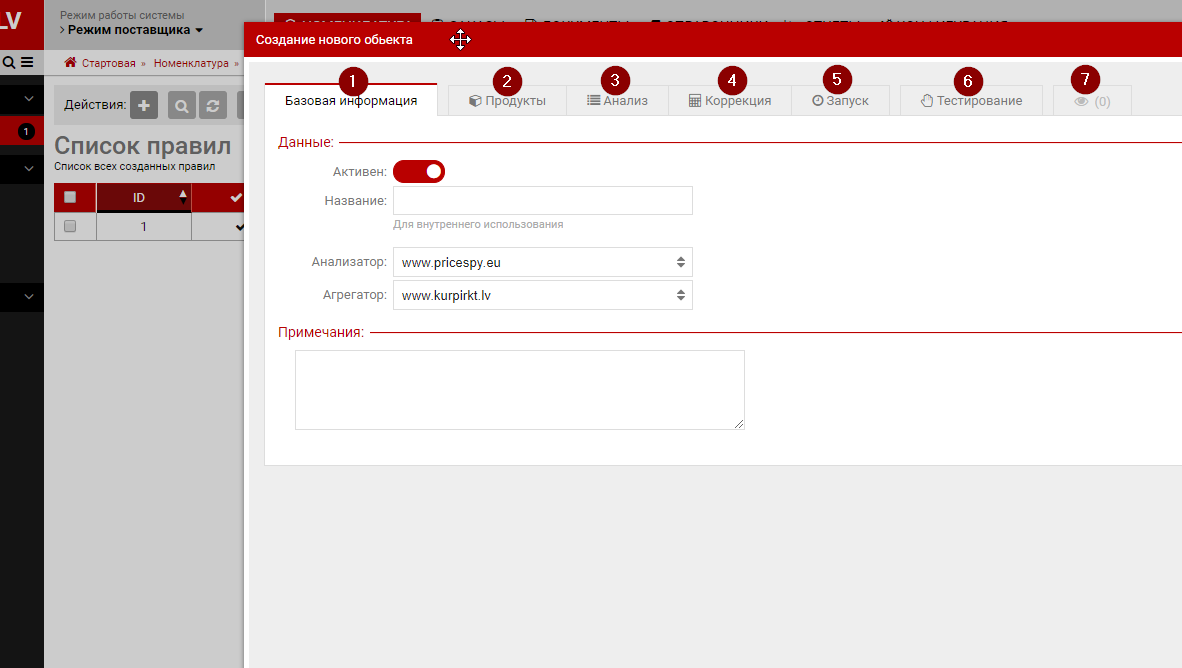Click the refresh arrows icon in Actions
The image size is (1182, 668).
pyautogui.click(x=213, y=105)
